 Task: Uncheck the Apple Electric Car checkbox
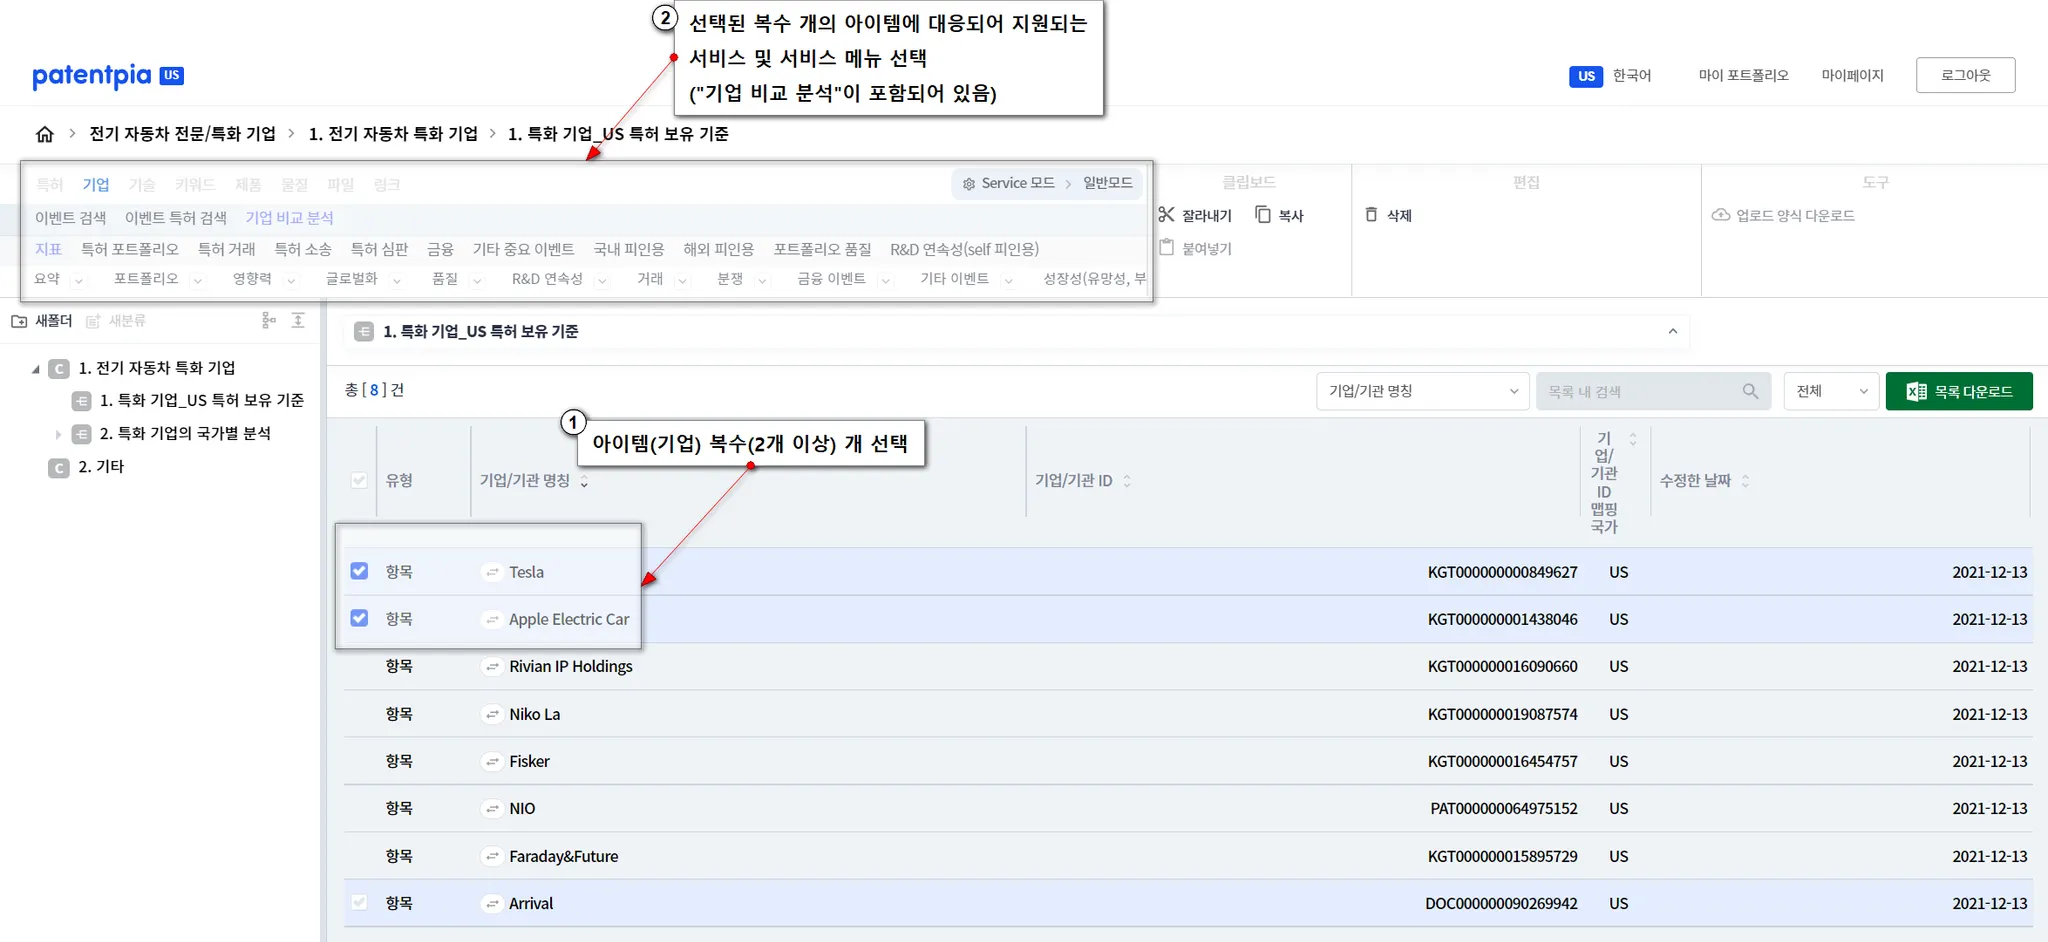click(359, 618)
